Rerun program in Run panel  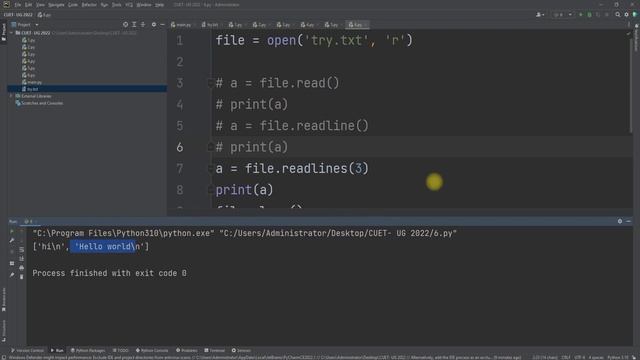(12, 231)
